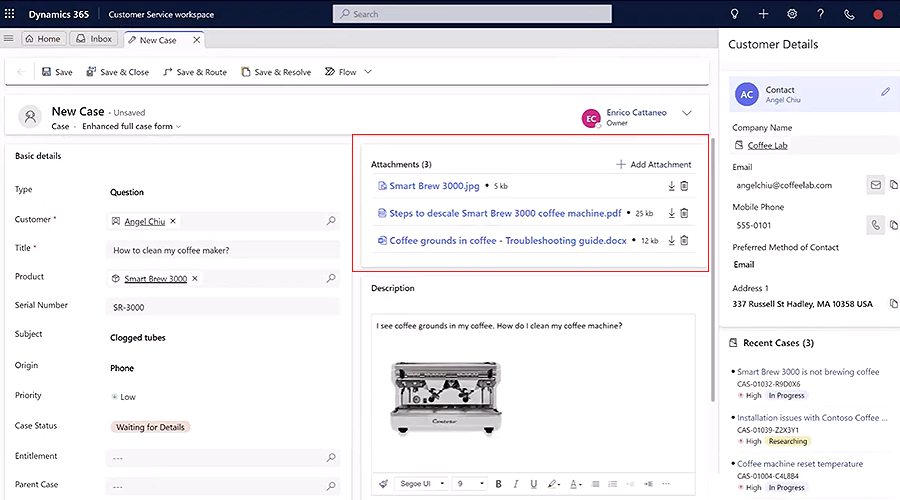Open the font color picker

pyautogui.click(x=575, y=484)
